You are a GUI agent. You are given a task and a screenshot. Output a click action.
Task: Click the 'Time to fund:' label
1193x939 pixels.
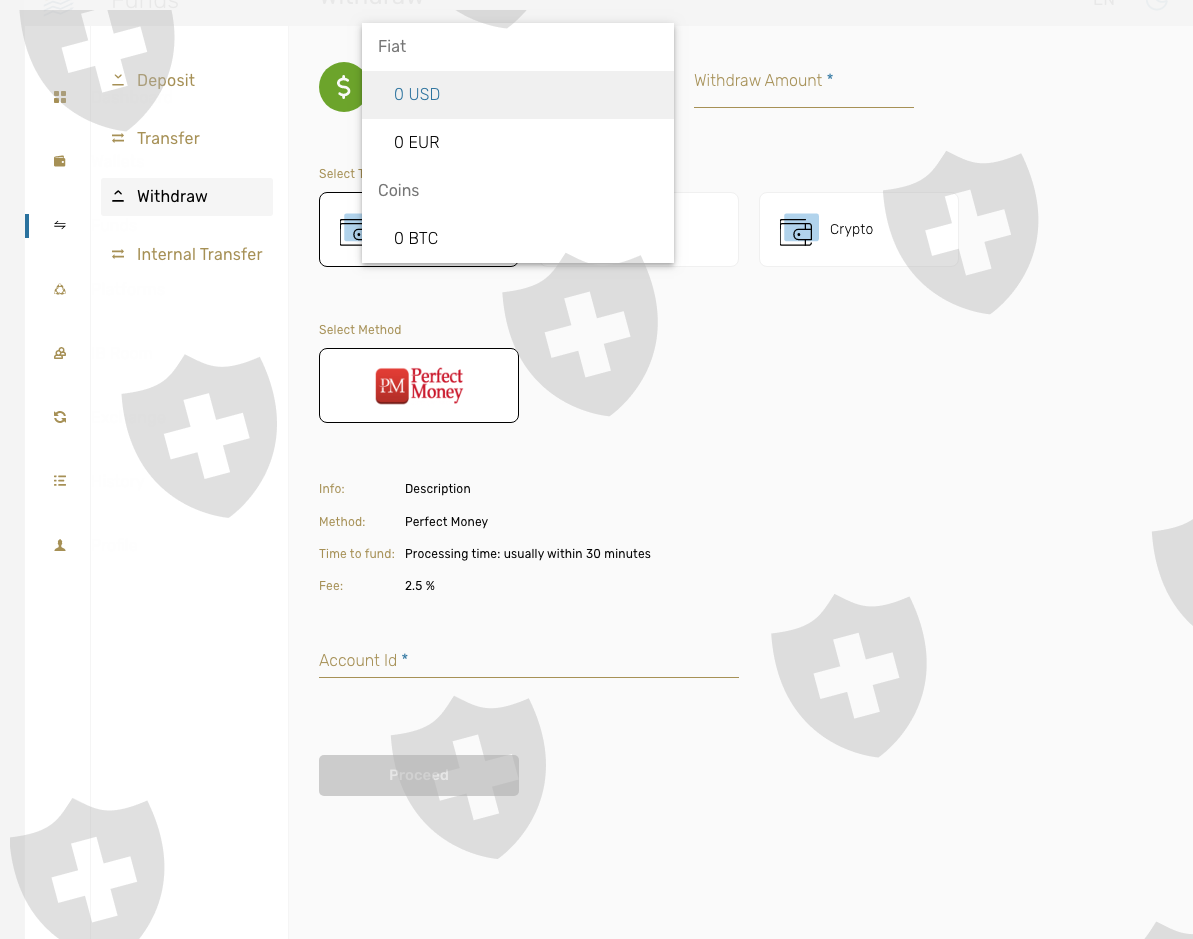point(356,554)
